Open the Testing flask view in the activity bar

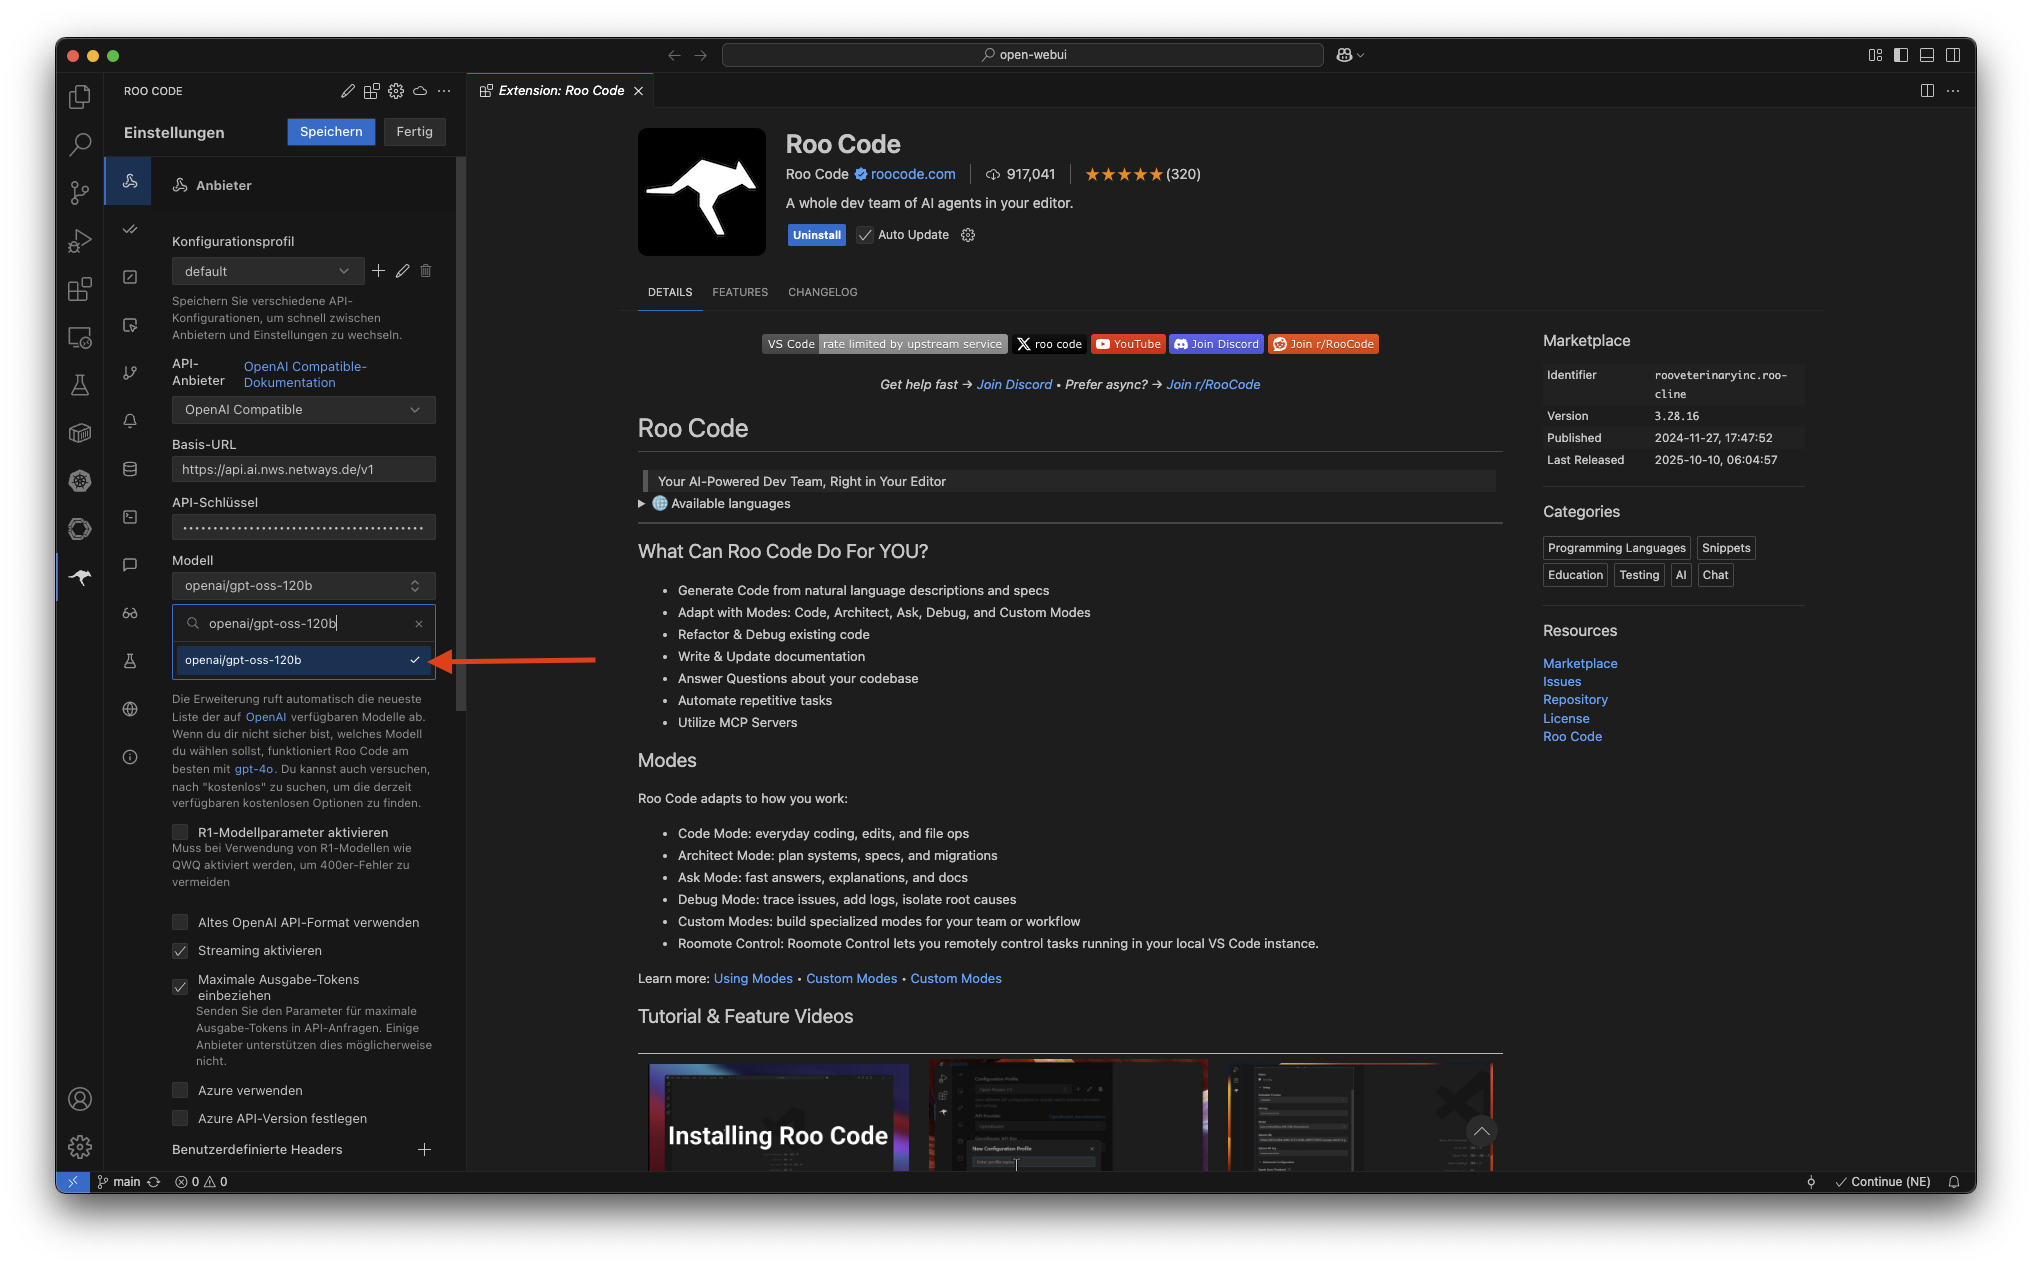80,385
